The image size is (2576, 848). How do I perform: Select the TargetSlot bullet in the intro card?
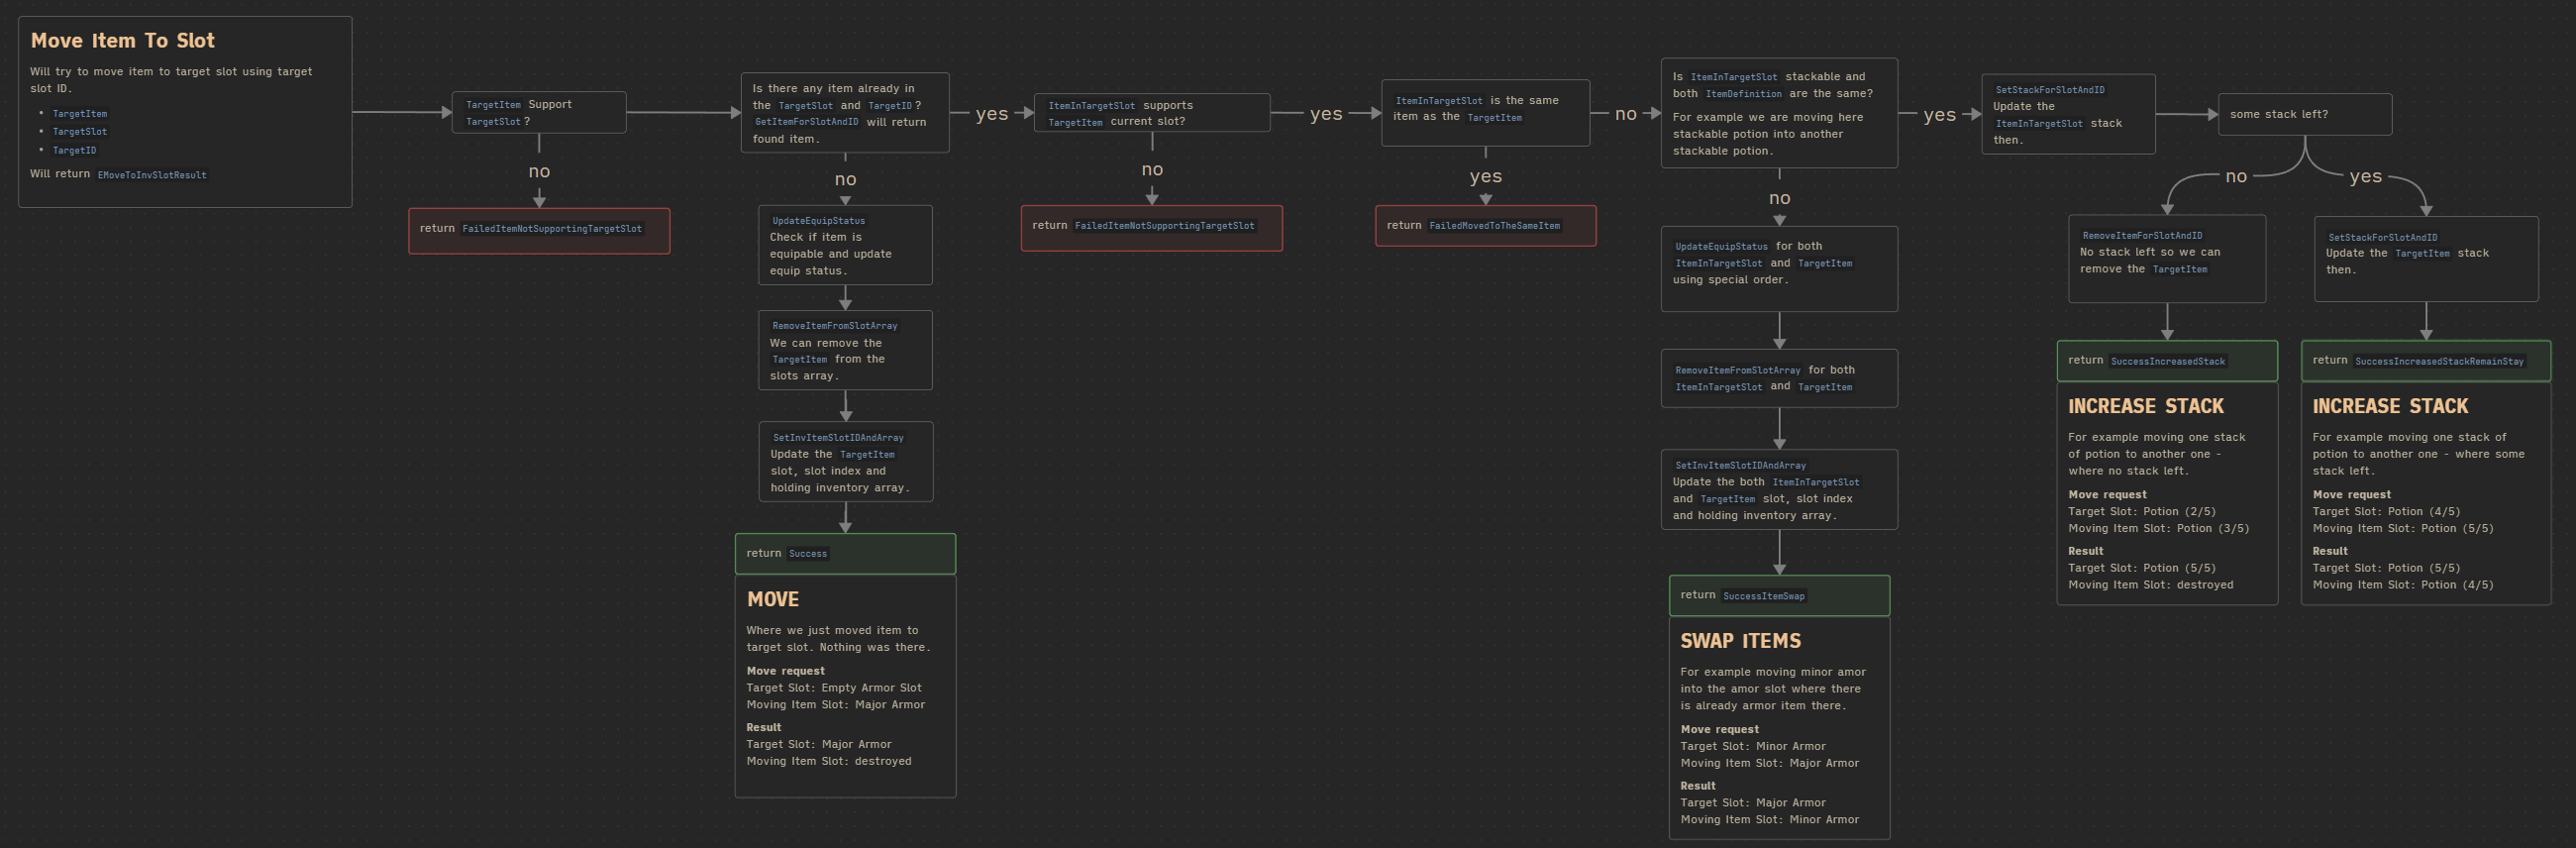[x=79, y=132]
